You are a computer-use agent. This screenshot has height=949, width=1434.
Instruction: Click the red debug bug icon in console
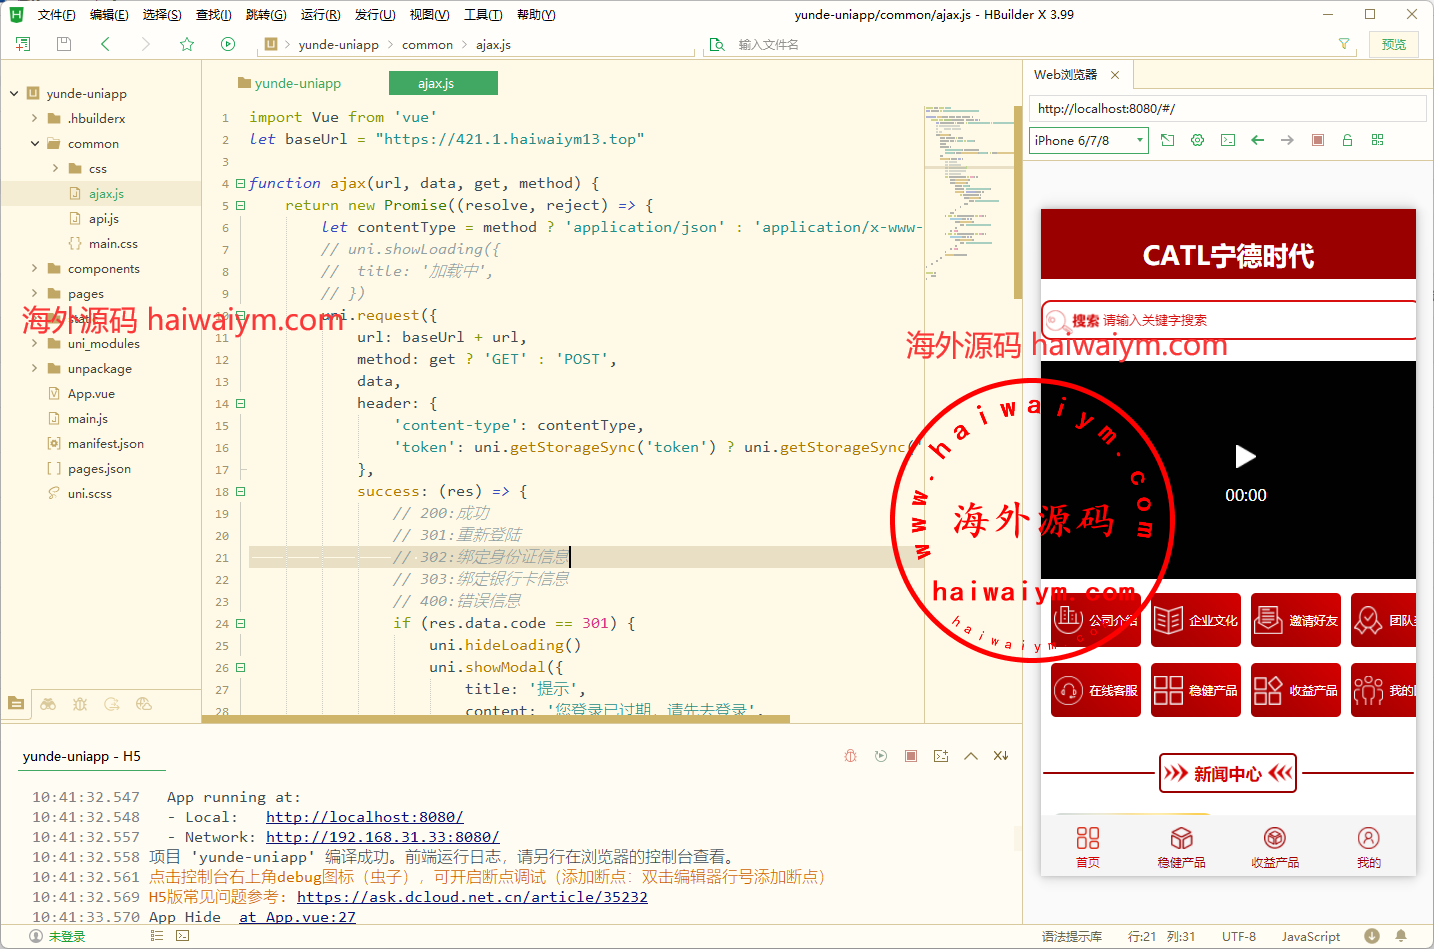850,756
